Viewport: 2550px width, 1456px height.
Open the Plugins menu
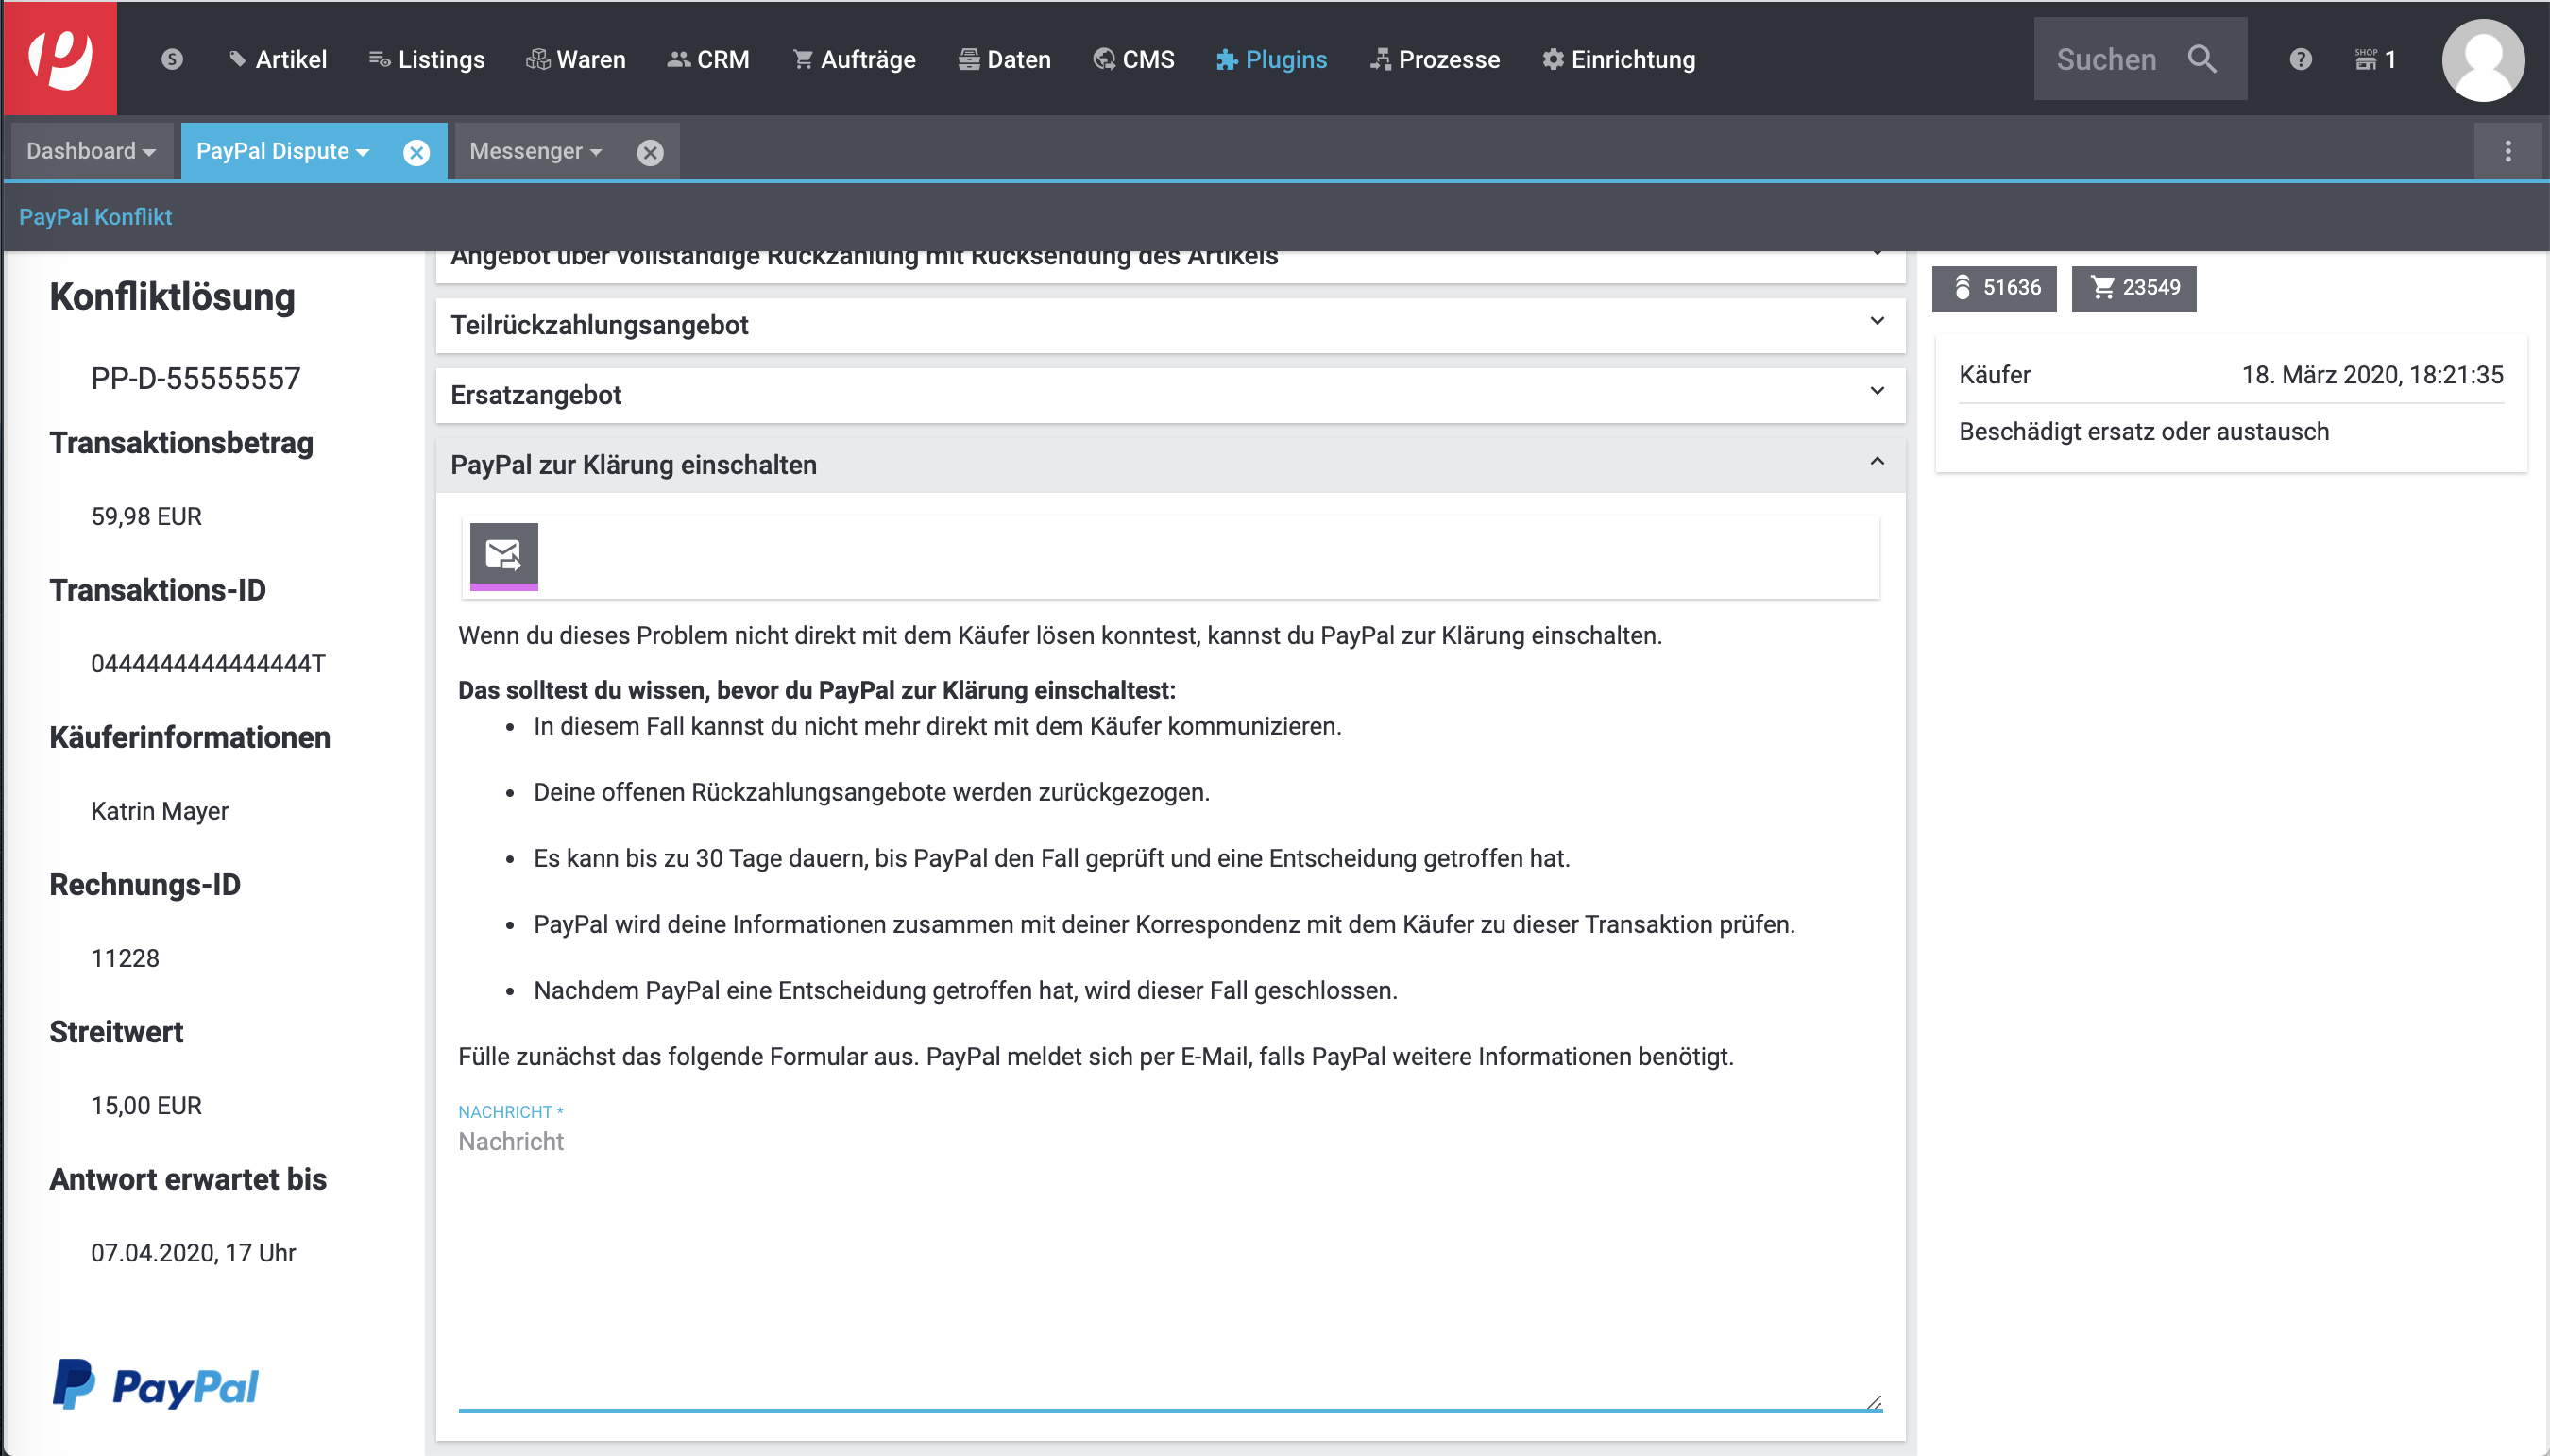point(1271,59)
